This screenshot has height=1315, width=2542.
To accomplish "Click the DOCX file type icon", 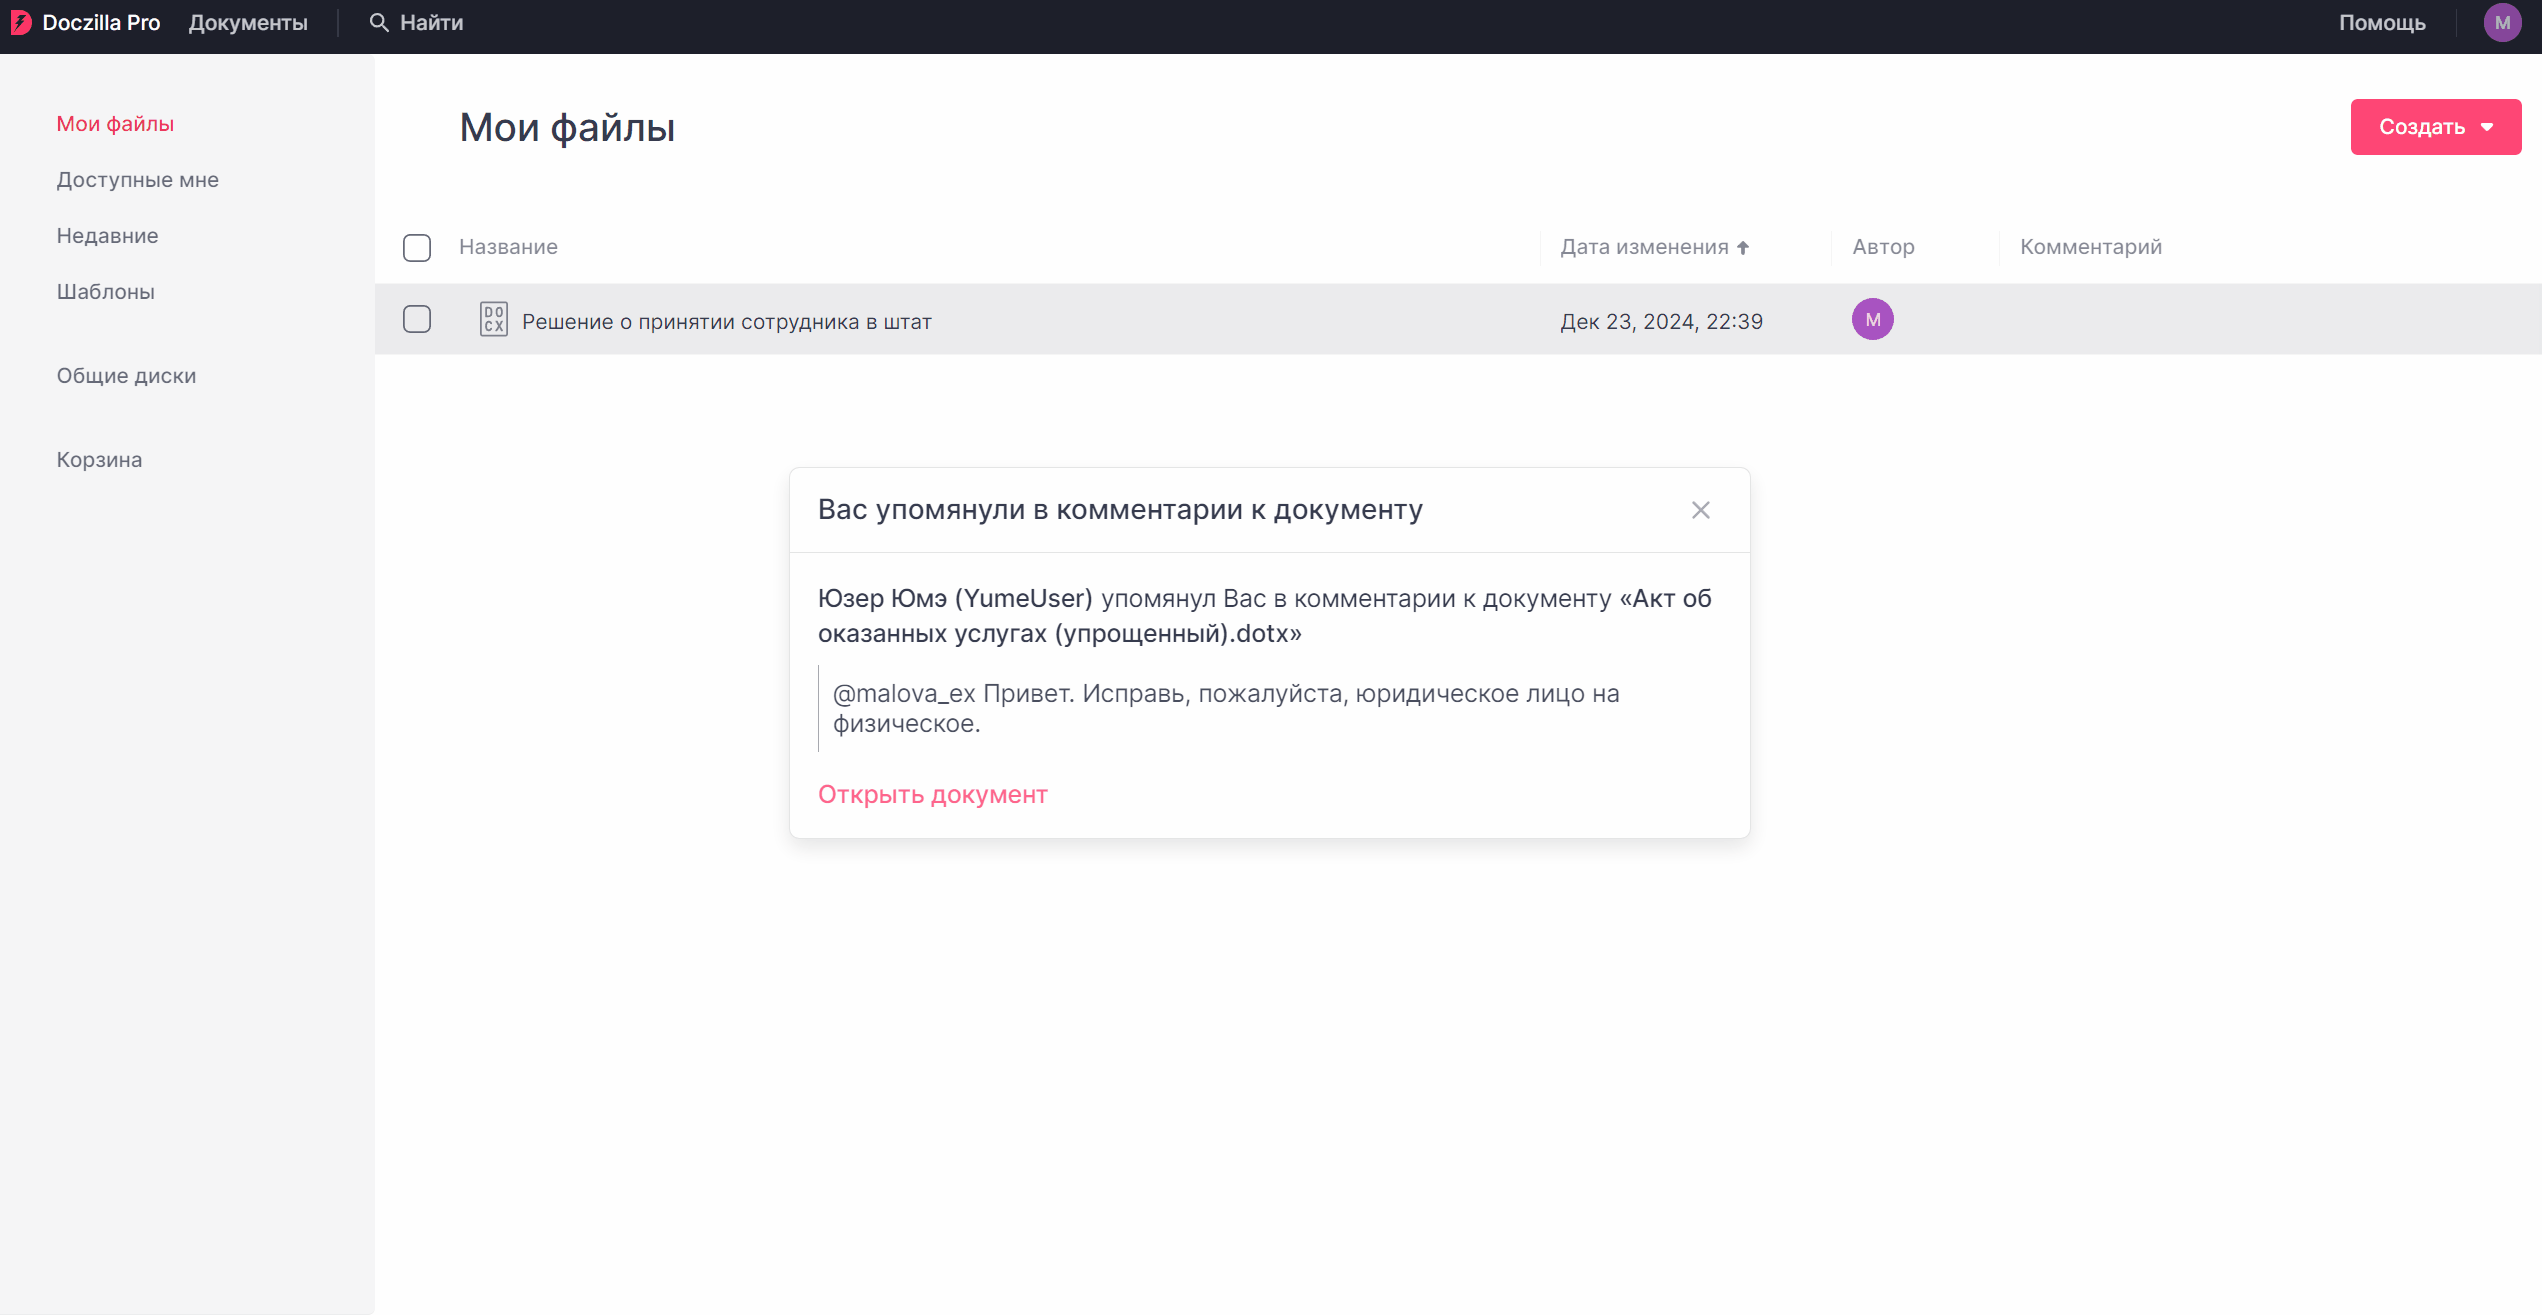I will (x=493, y=320).
